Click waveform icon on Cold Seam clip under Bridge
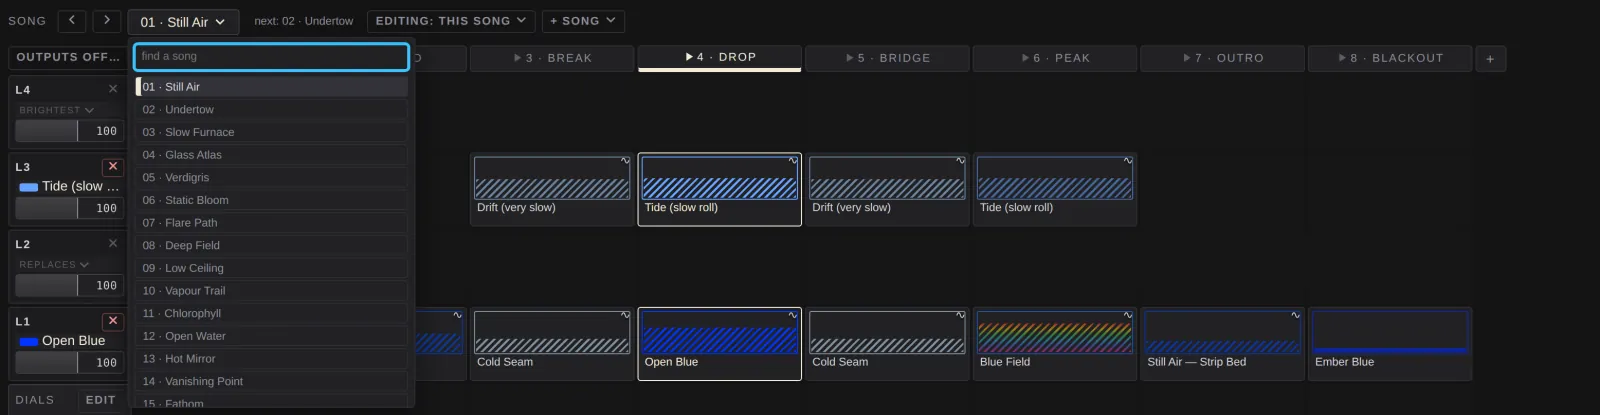 pos(960,315)
